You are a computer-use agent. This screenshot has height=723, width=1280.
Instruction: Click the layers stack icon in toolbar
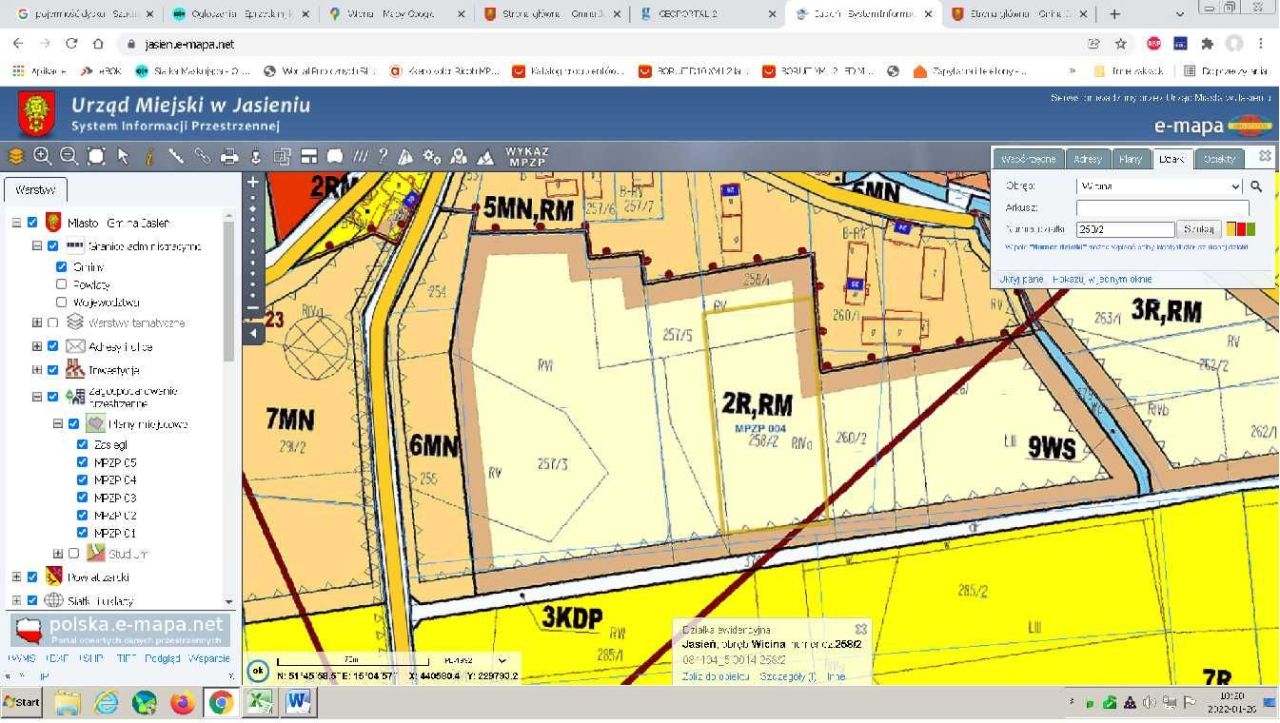tap(15, 156)
